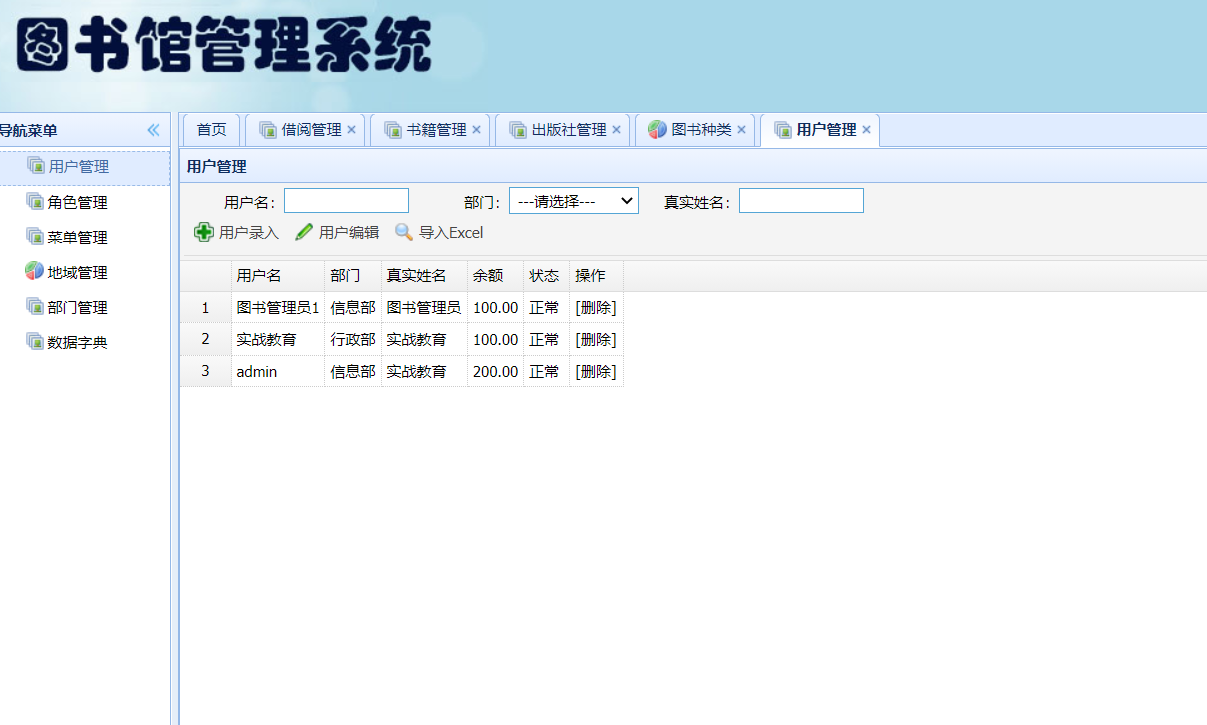Click the pencil 用户编辑 icon
Screen dimensions: 1207x725
304,232
